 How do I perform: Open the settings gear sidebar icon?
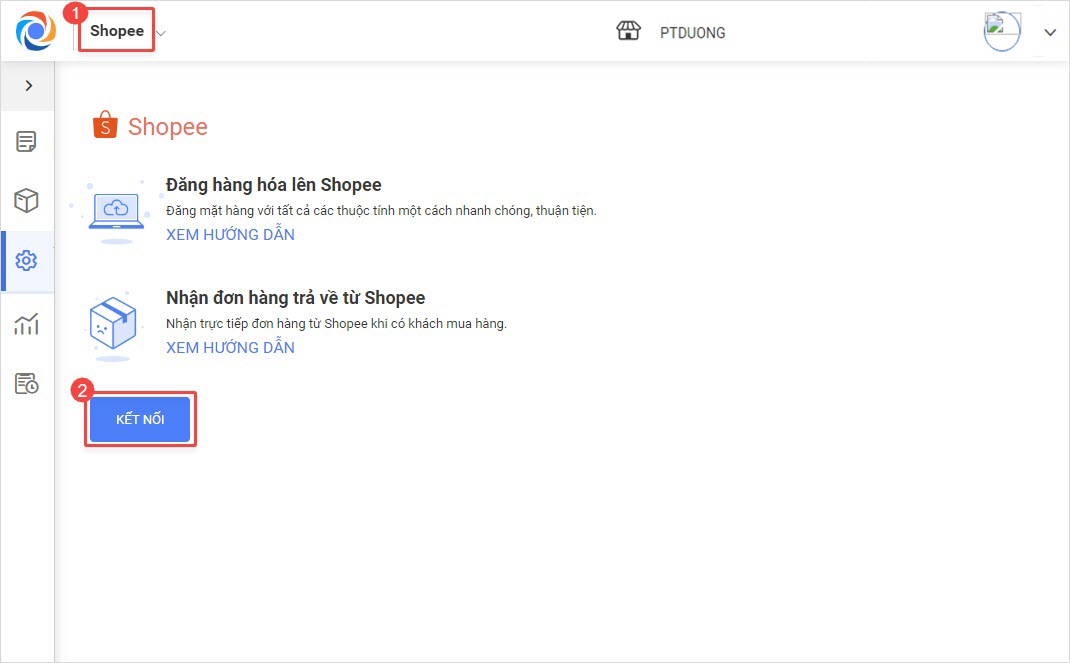[x=27, y=261]
